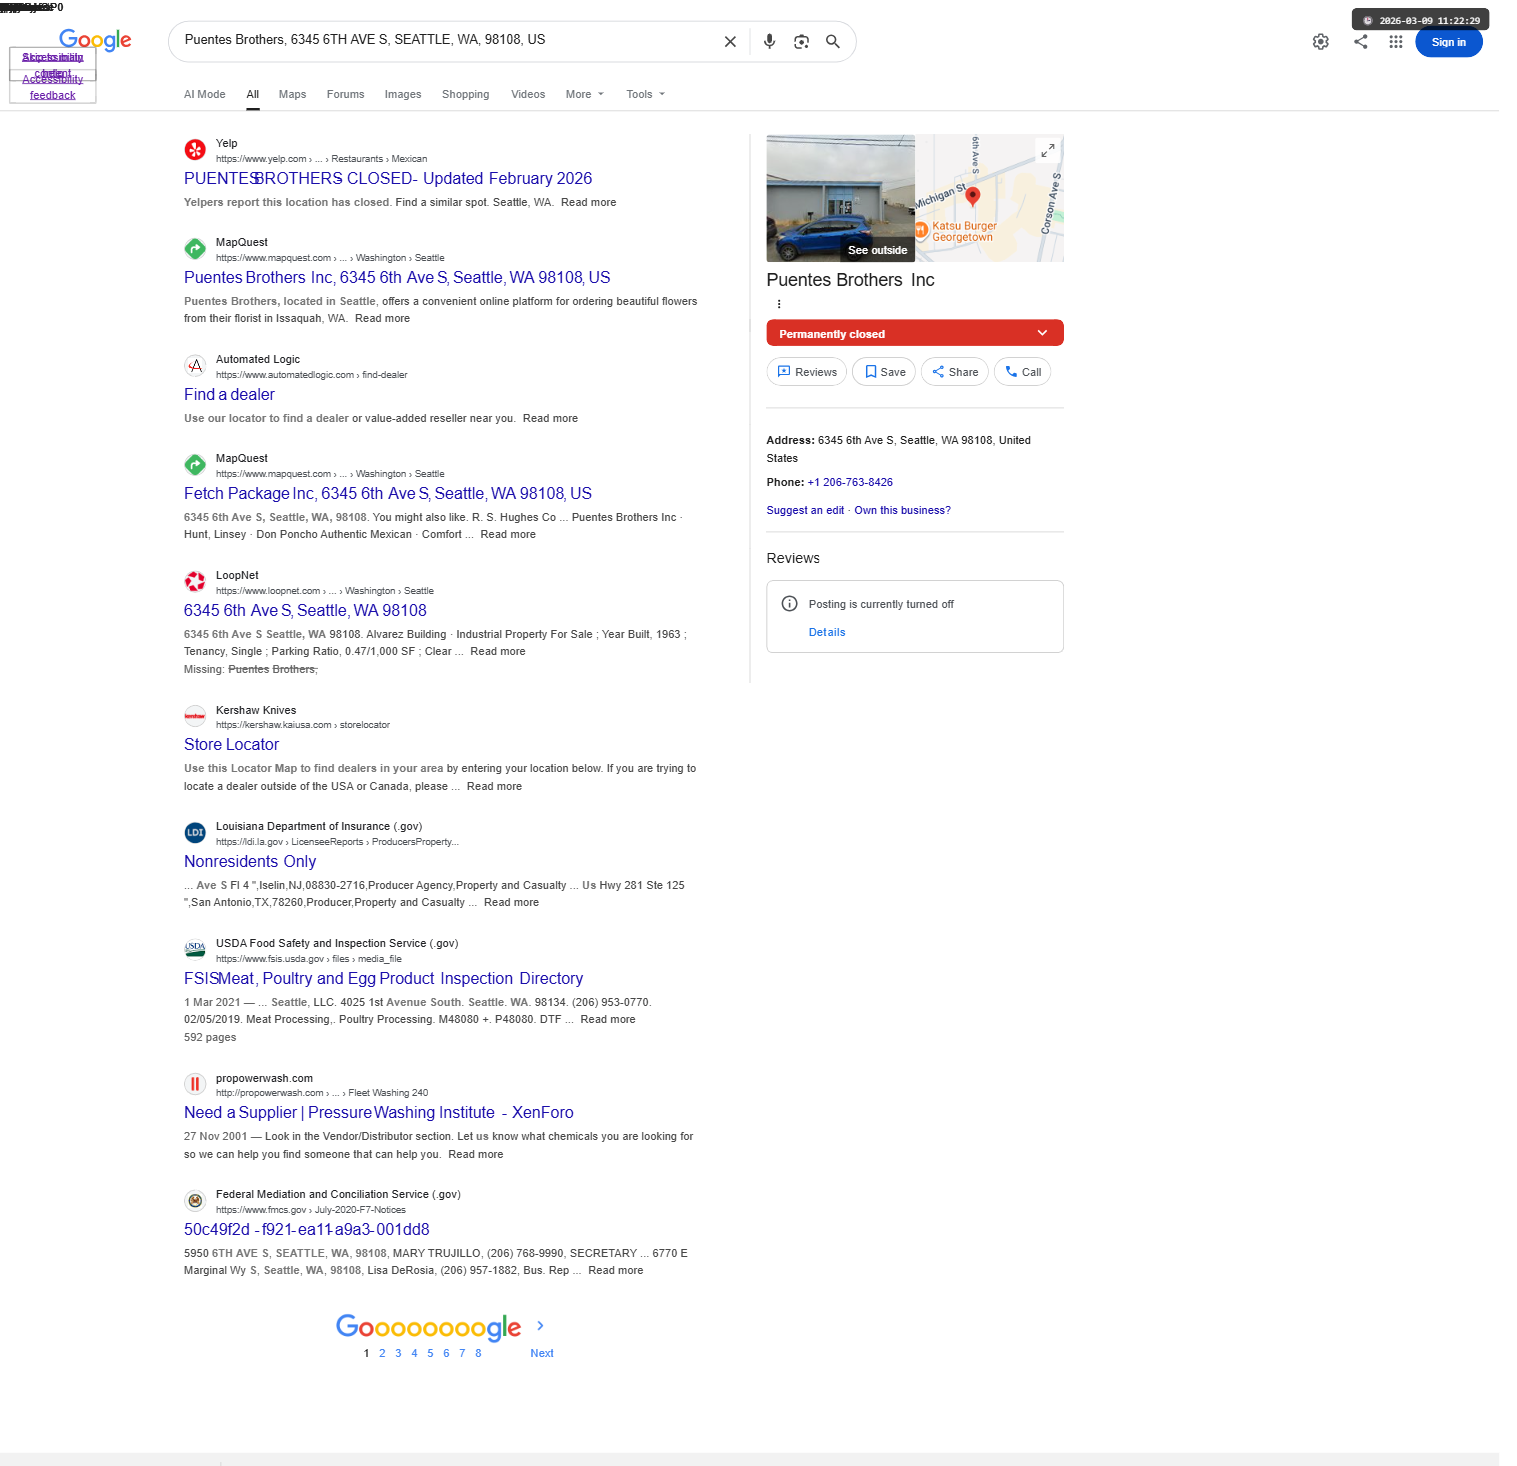The image size is (1517, 1466).
Task: Click the Next pagination link
Action: point(542,1353)
